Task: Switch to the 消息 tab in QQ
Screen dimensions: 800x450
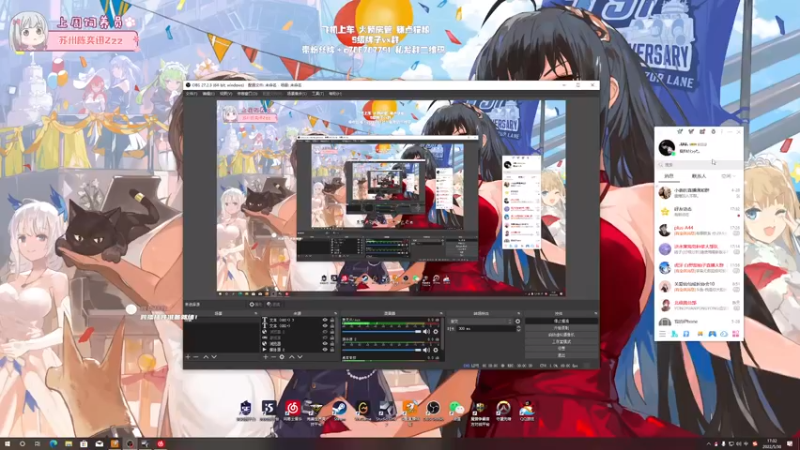Action: pos(669,176)
